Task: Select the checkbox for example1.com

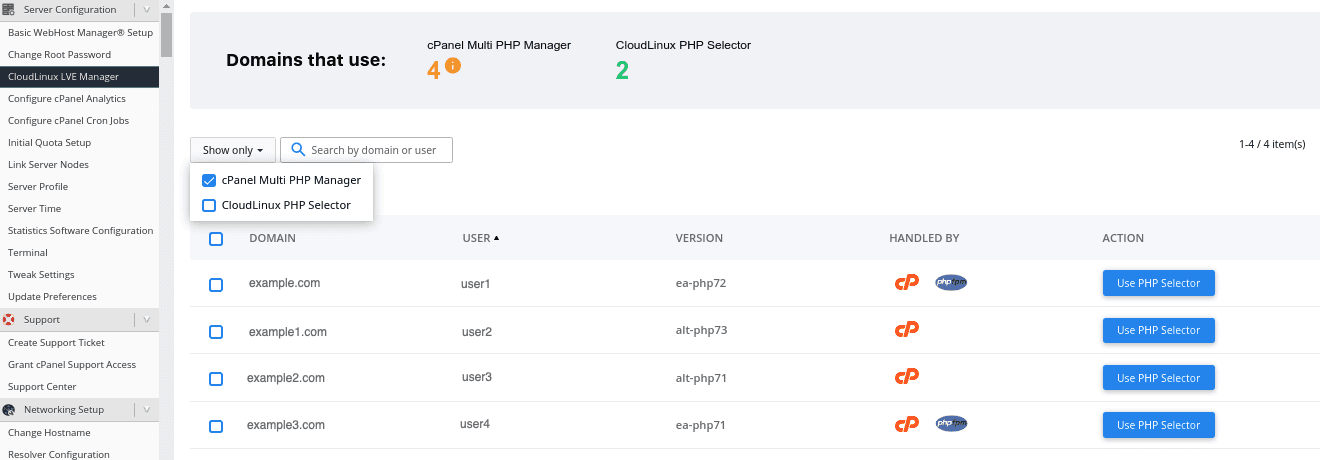Action: (x=216, y=332)
